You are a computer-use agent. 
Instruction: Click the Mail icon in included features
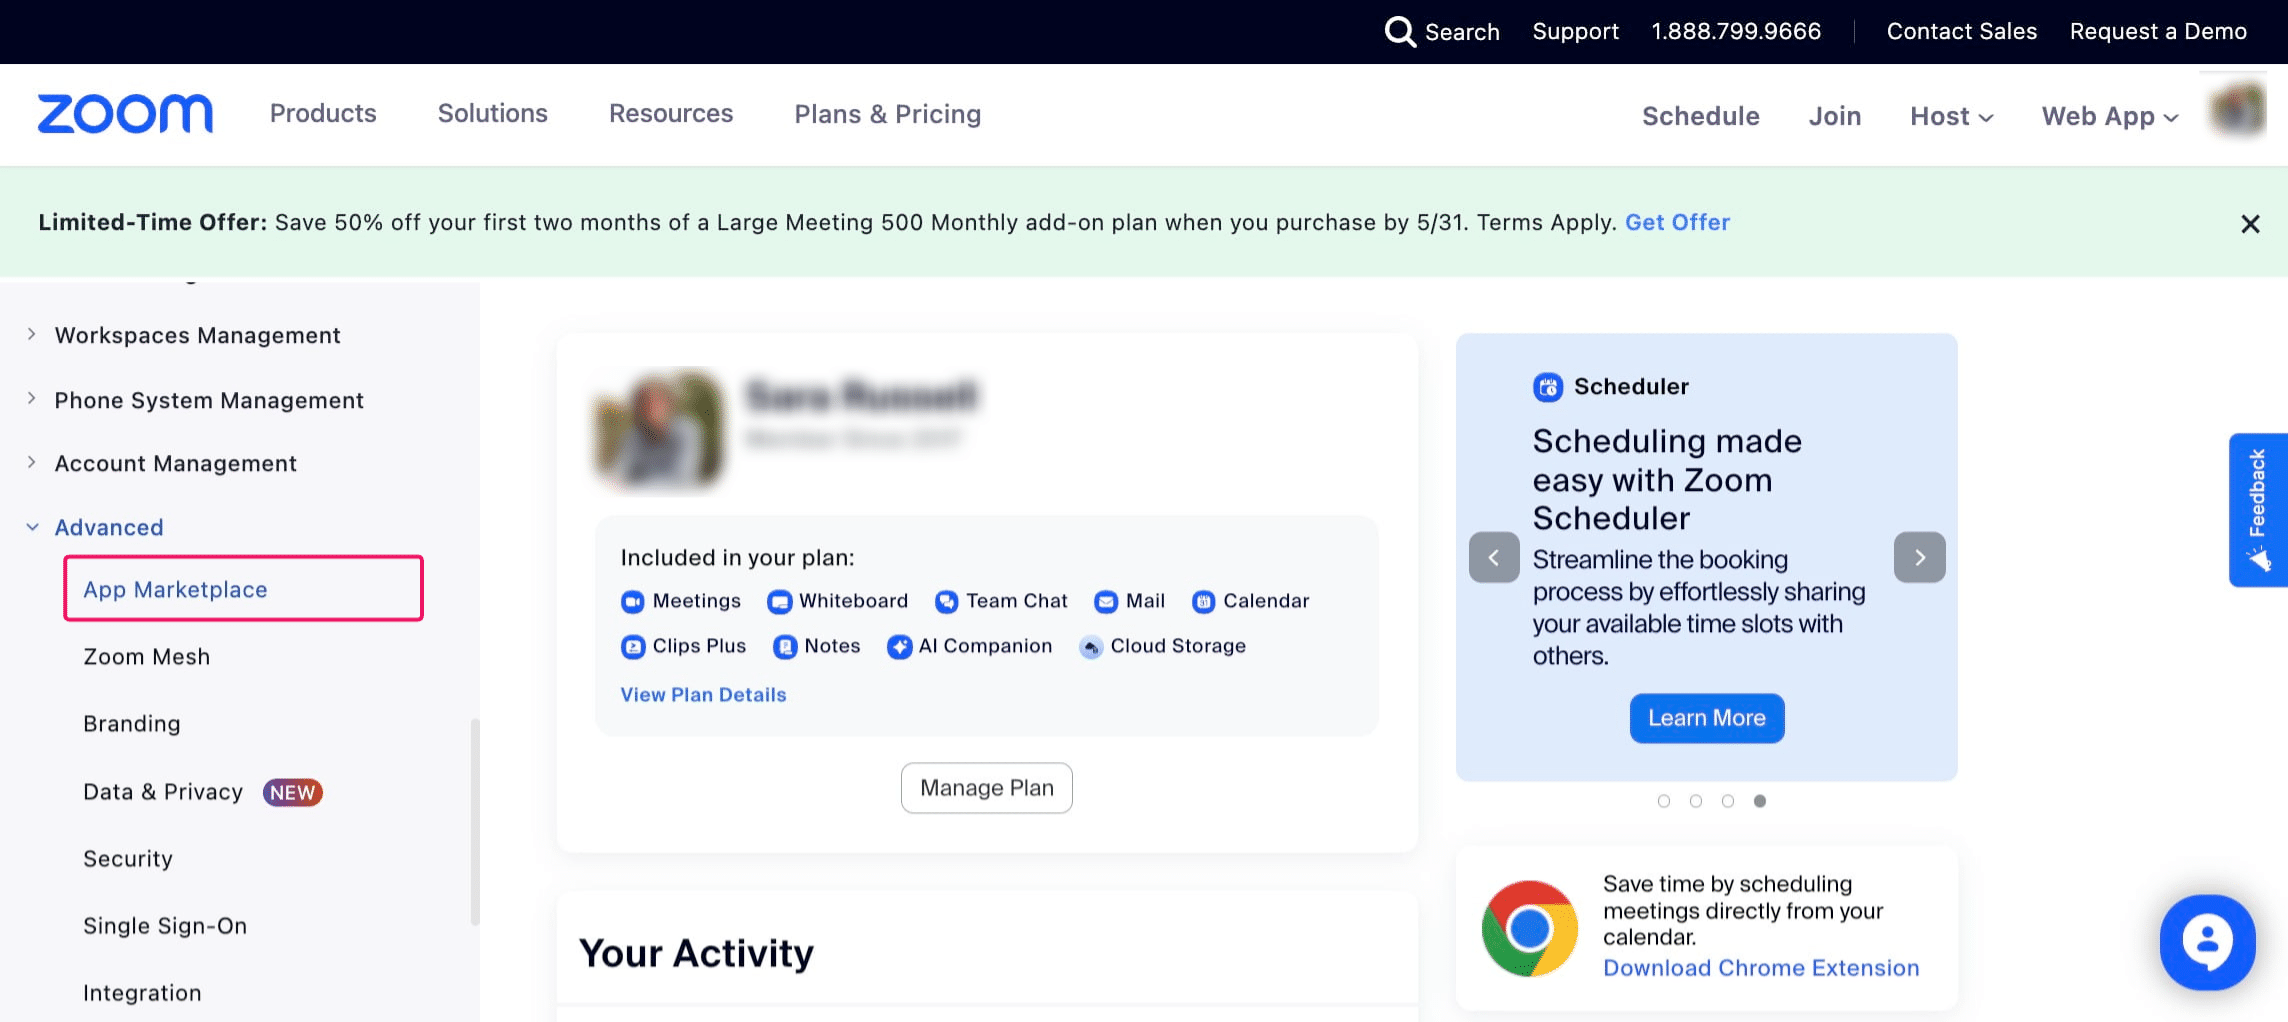pos(1105,601)
